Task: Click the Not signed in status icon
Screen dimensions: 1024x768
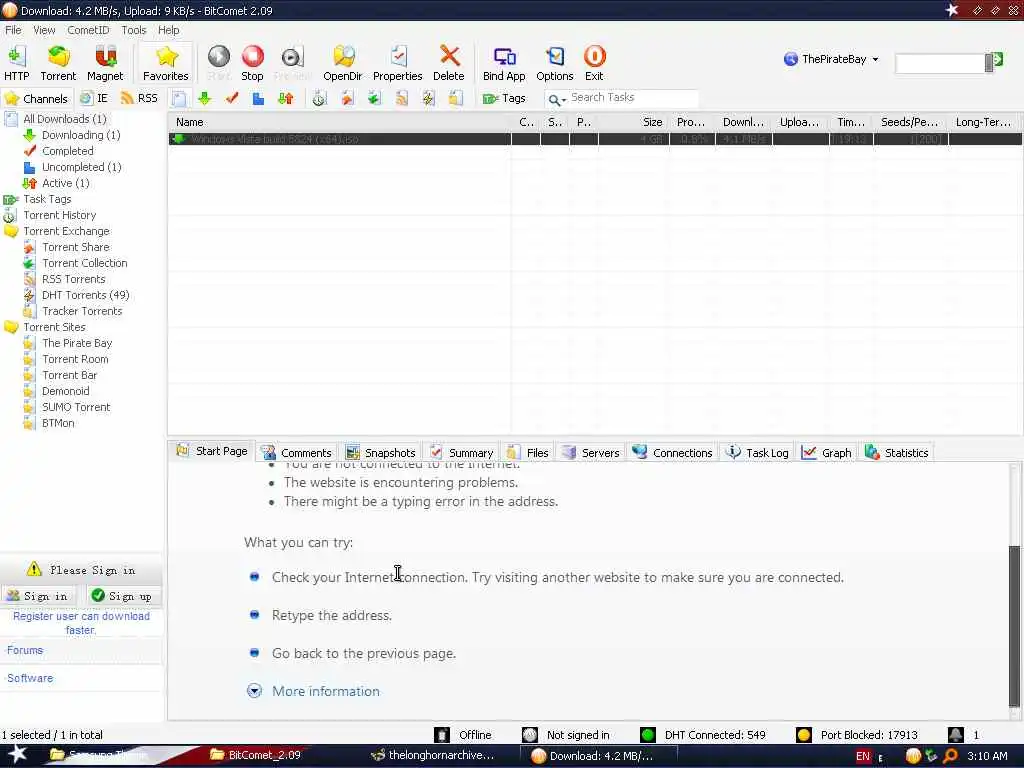Action: pyautogui.click(x=530, y=735)
